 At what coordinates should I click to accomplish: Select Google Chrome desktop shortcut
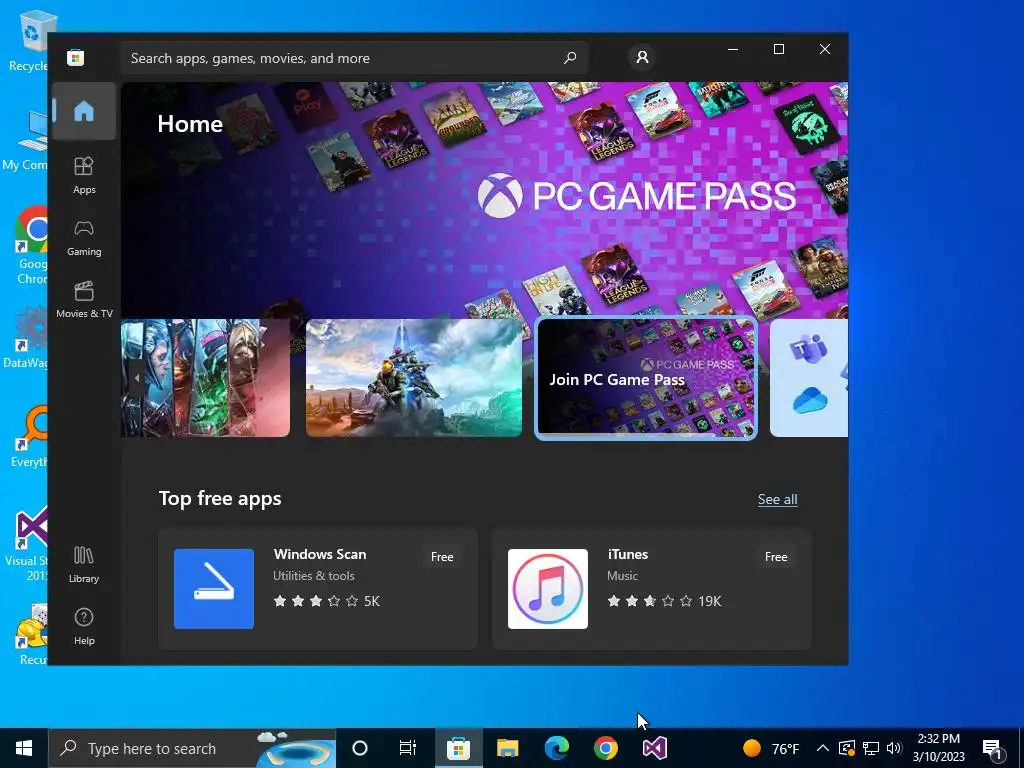tap(30, 246)
